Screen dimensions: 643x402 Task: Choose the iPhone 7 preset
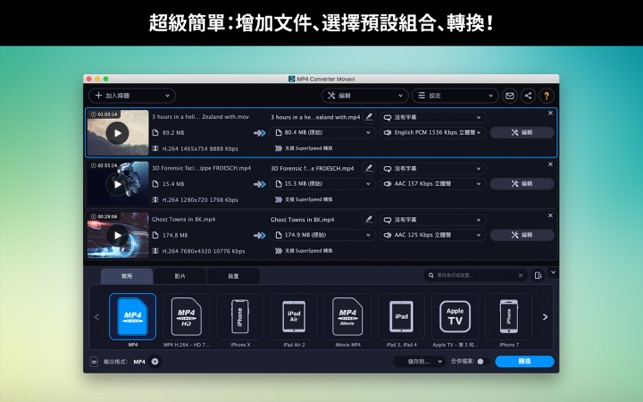pos(509,317)
